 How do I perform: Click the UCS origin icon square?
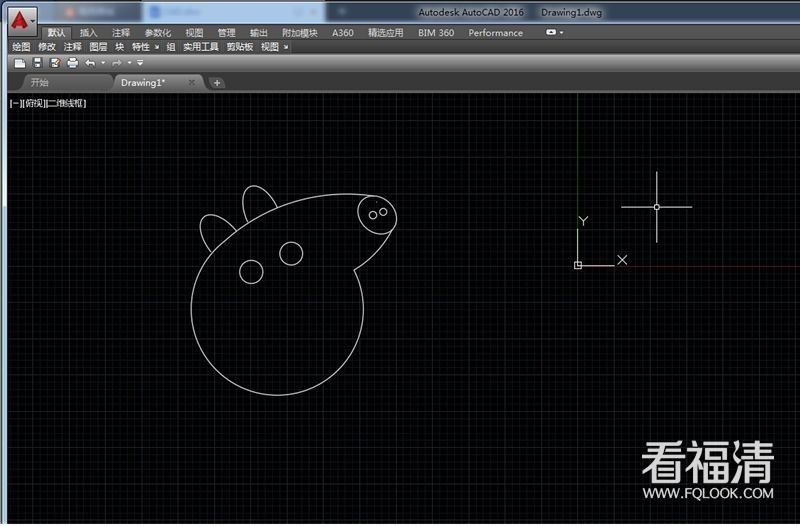(578, 265)
